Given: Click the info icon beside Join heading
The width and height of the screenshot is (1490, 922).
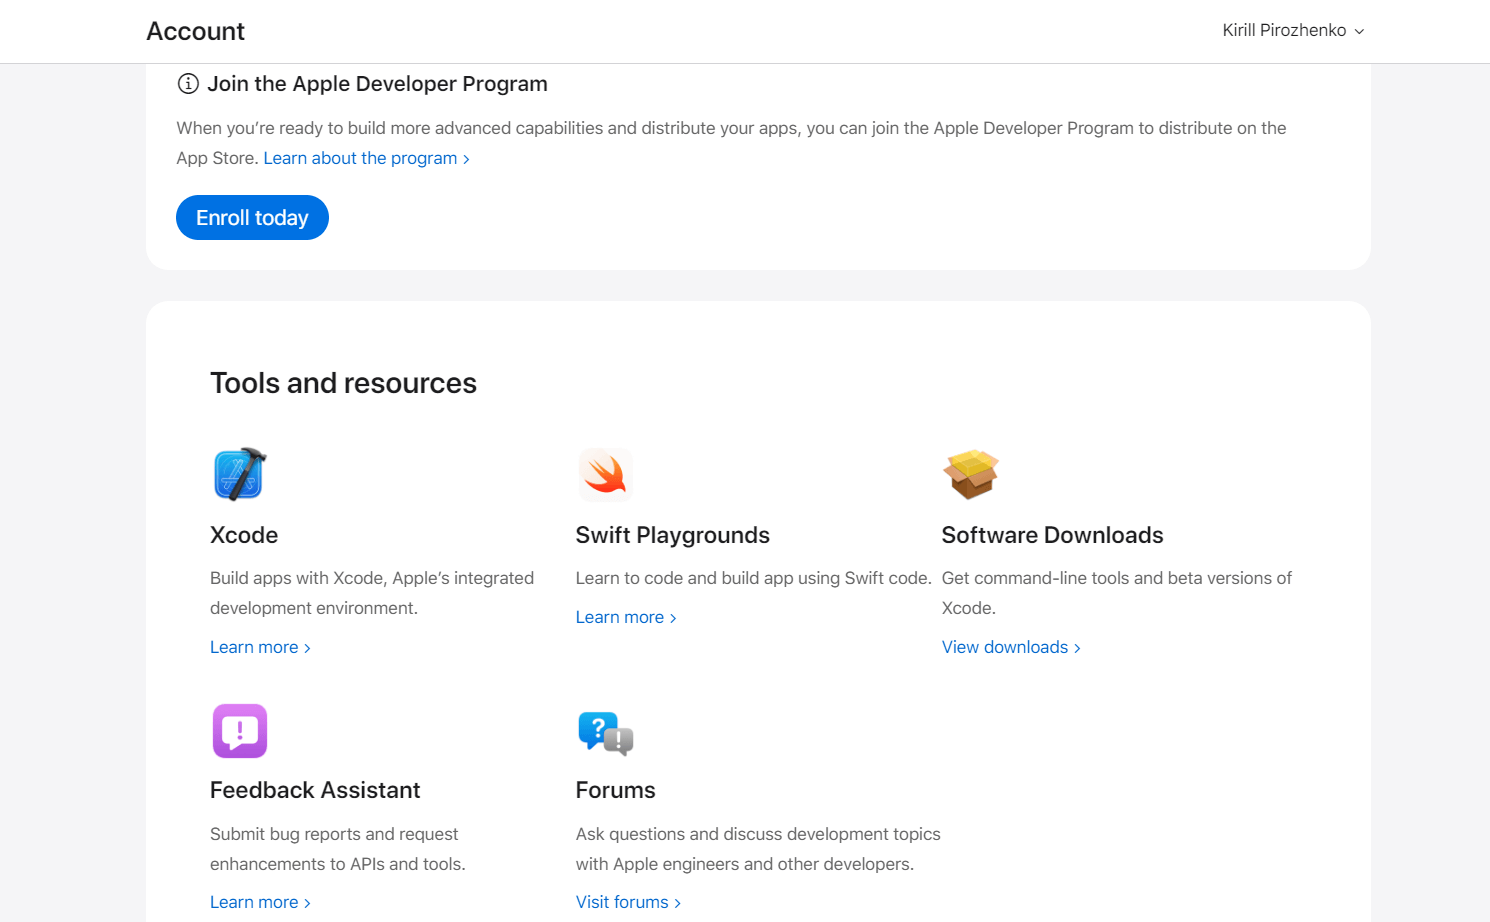Looking at the screenshot, I should pyautogui.click(x=188, y=84).
